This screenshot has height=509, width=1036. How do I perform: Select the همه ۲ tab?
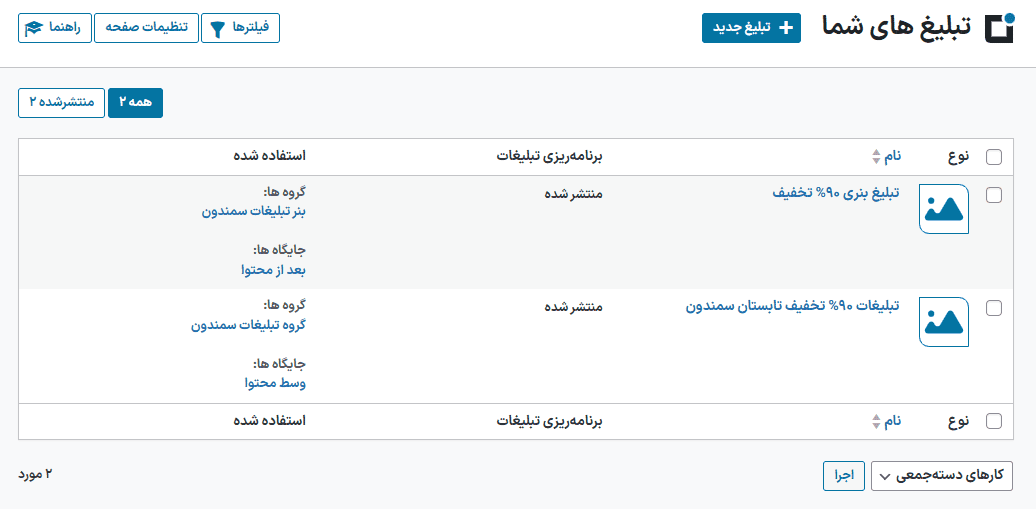(135, 103)
